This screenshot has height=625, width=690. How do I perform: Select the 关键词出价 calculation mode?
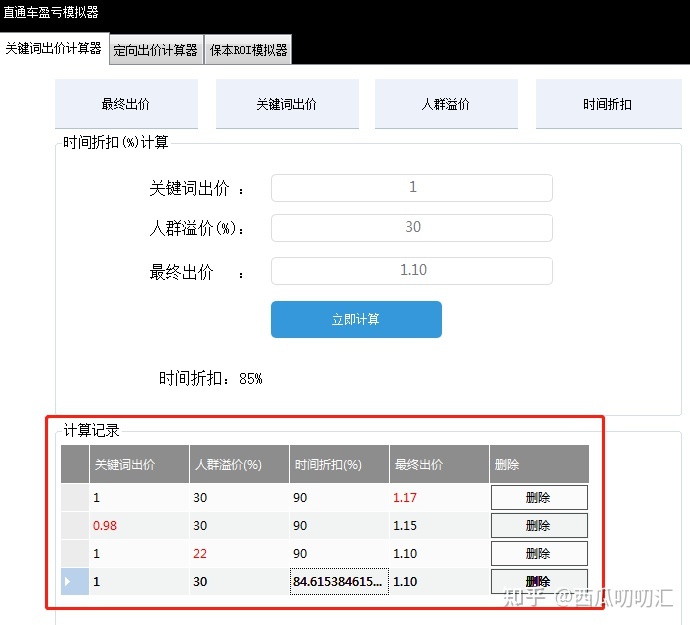pos(287,104)
